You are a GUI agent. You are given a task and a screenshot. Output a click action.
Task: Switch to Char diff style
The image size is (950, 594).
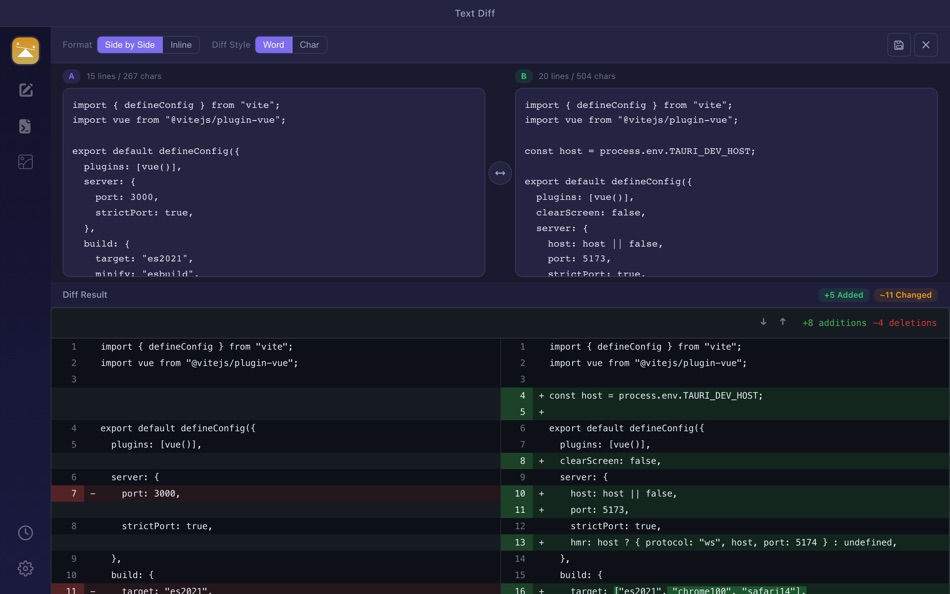[x=309, y=45]
